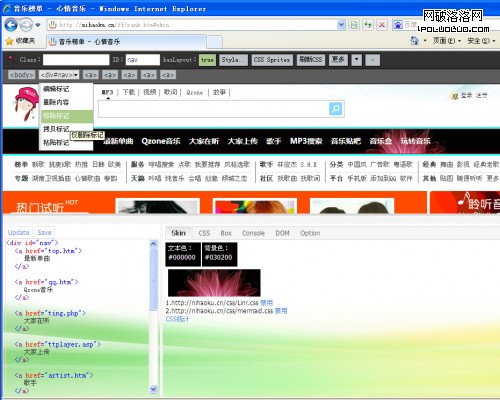Click the Class input field
Viewport: 500px width, 400px height.
76,60
